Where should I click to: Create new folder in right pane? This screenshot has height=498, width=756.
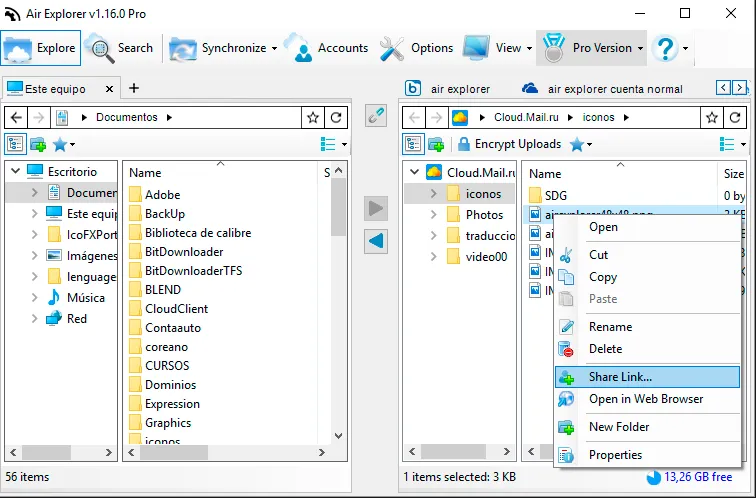(436, 144)
